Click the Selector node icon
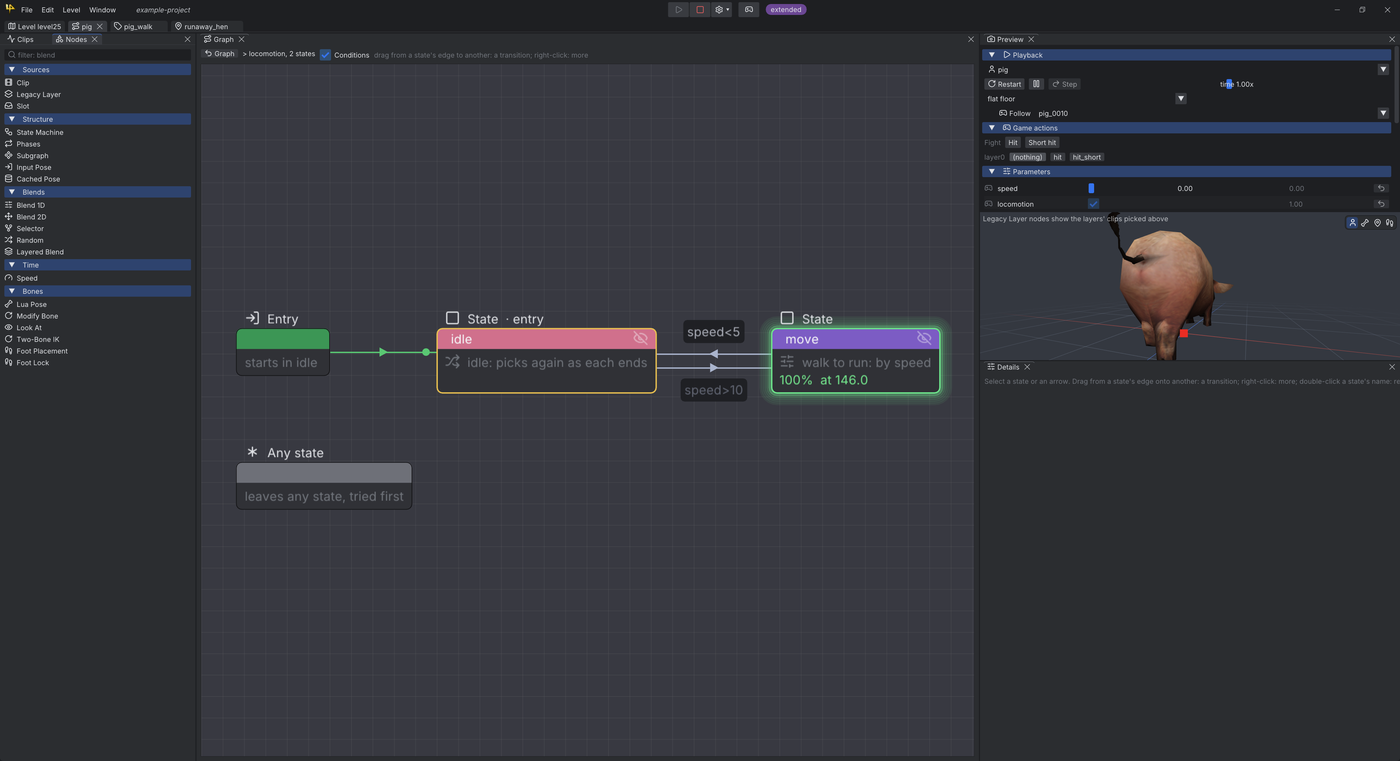 pyautogui.click(x=9, y=228)
